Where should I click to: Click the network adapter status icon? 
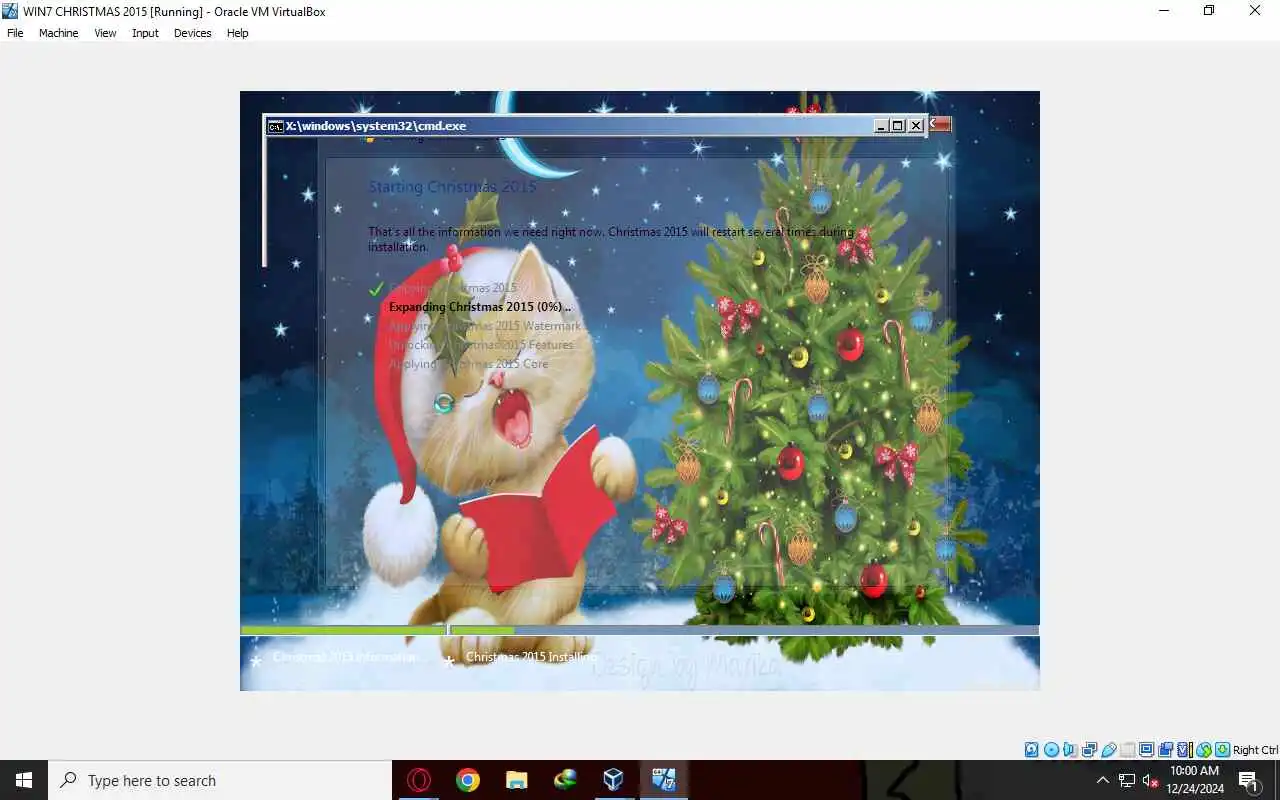click(x=1089, y=750)
